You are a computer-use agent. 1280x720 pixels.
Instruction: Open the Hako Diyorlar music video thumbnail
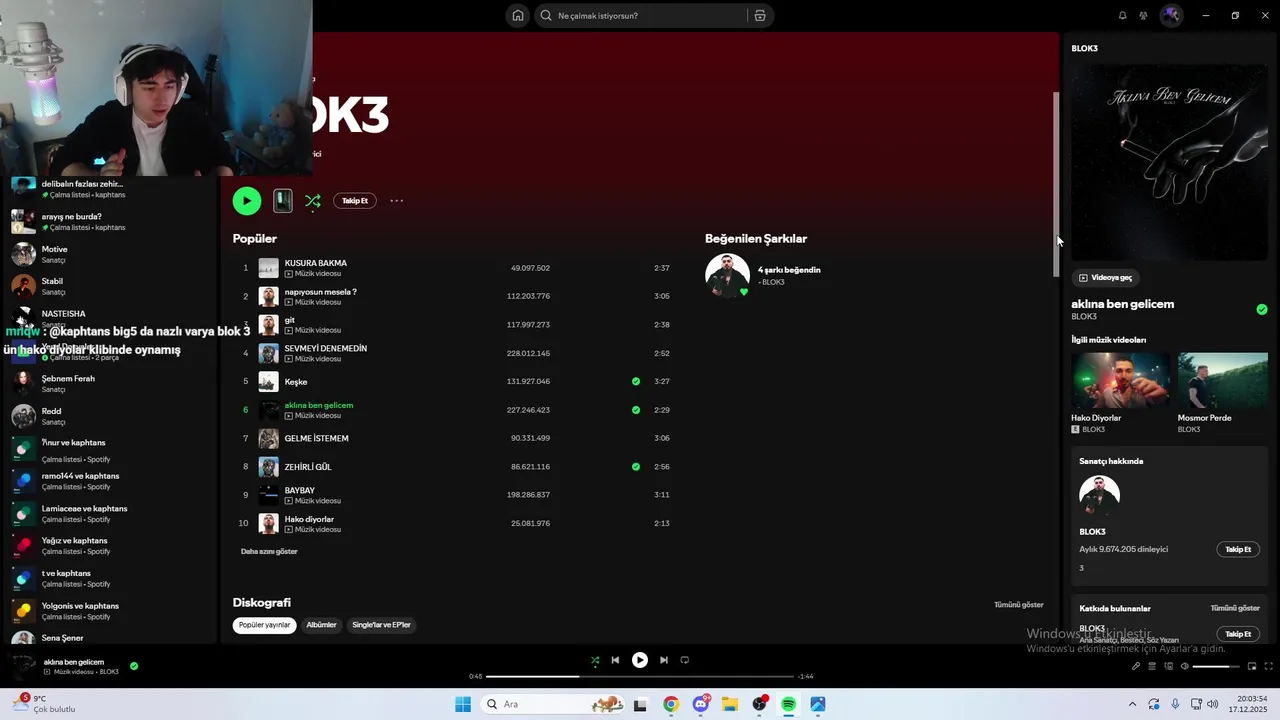1120,380
